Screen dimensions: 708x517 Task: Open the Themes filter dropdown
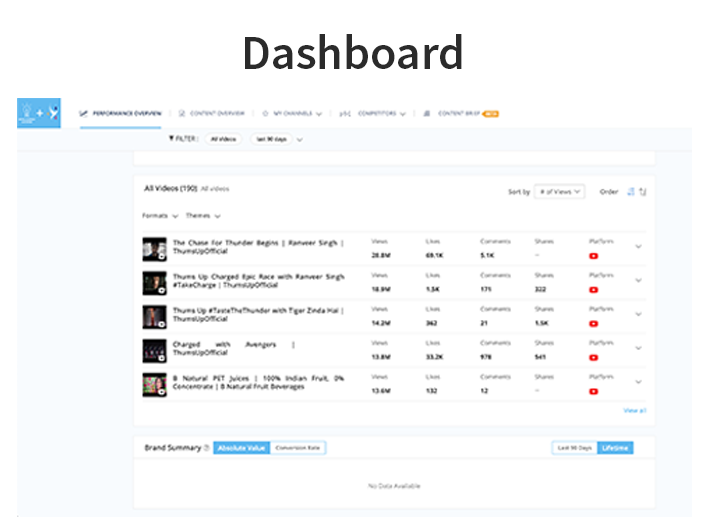point(203,216)
